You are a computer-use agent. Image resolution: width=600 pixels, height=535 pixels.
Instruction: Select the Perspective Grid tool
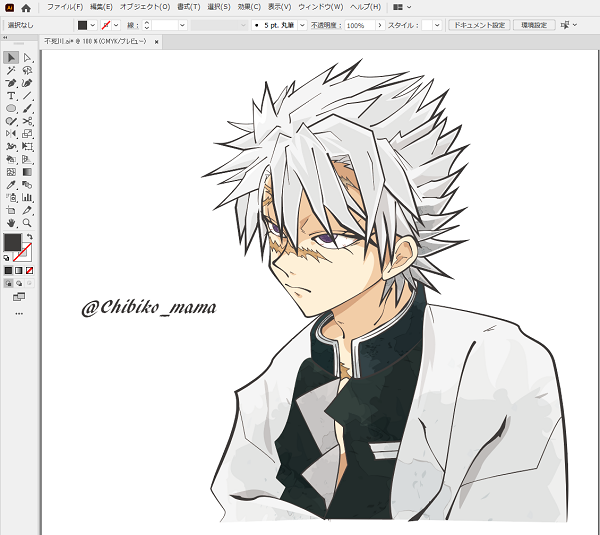point(27,159)
